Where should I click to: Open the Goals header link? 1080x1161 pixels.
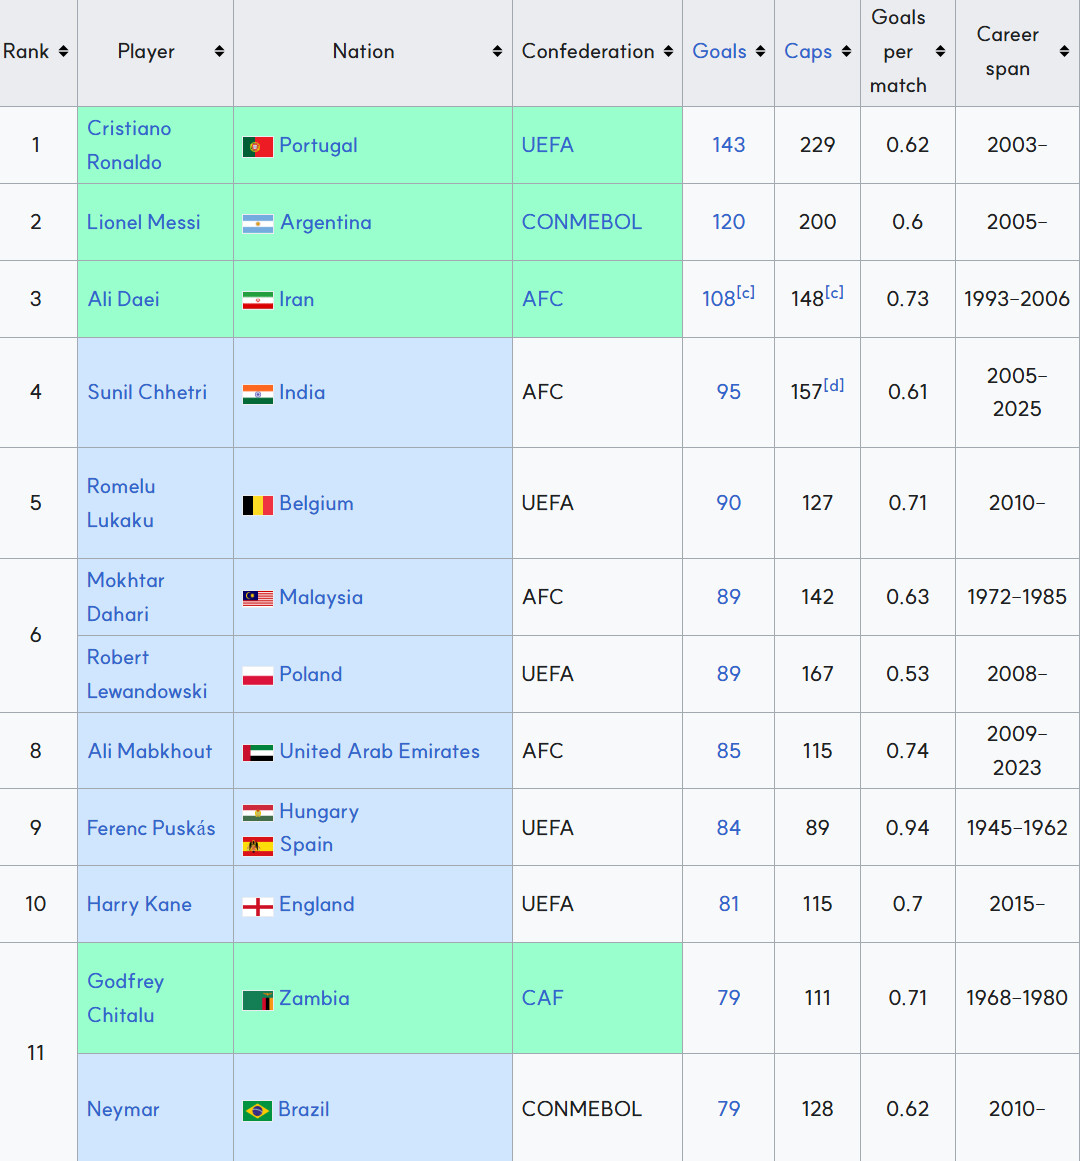click(x=719, y=51)
